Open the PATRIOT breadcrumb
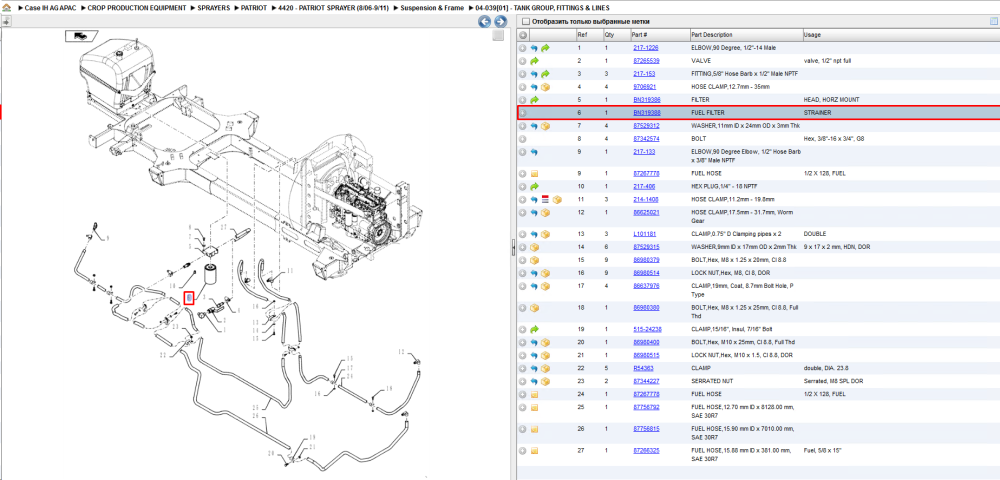This screenshot has height=480, width=1000. click(x=254, y=8)
